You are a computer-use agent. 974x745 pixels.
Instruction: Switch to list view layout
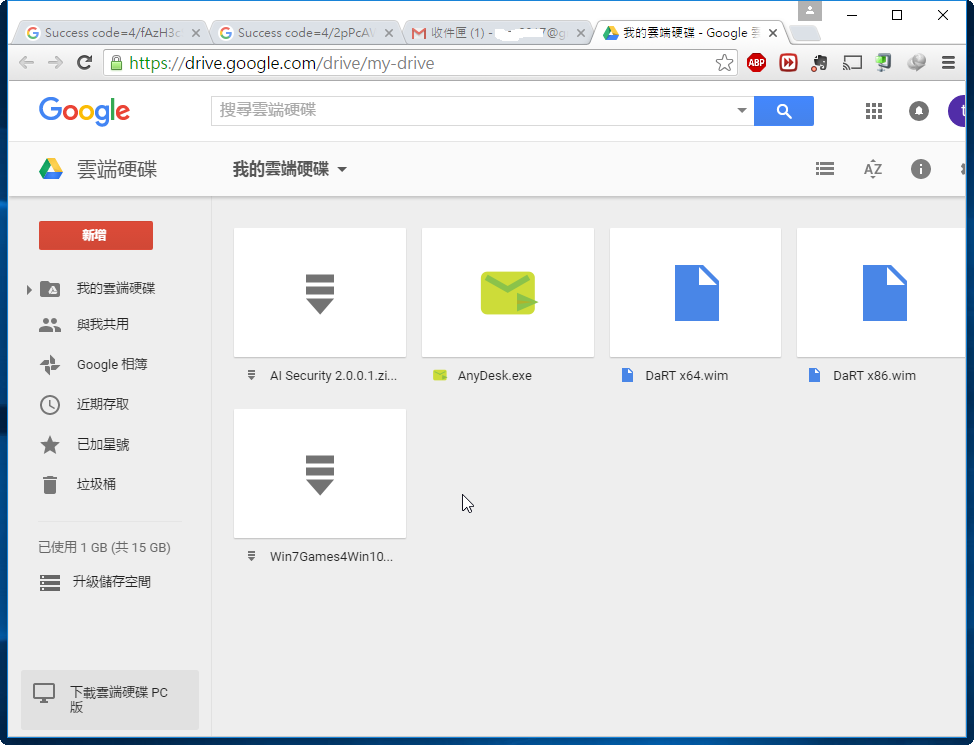tap(825, 169)
